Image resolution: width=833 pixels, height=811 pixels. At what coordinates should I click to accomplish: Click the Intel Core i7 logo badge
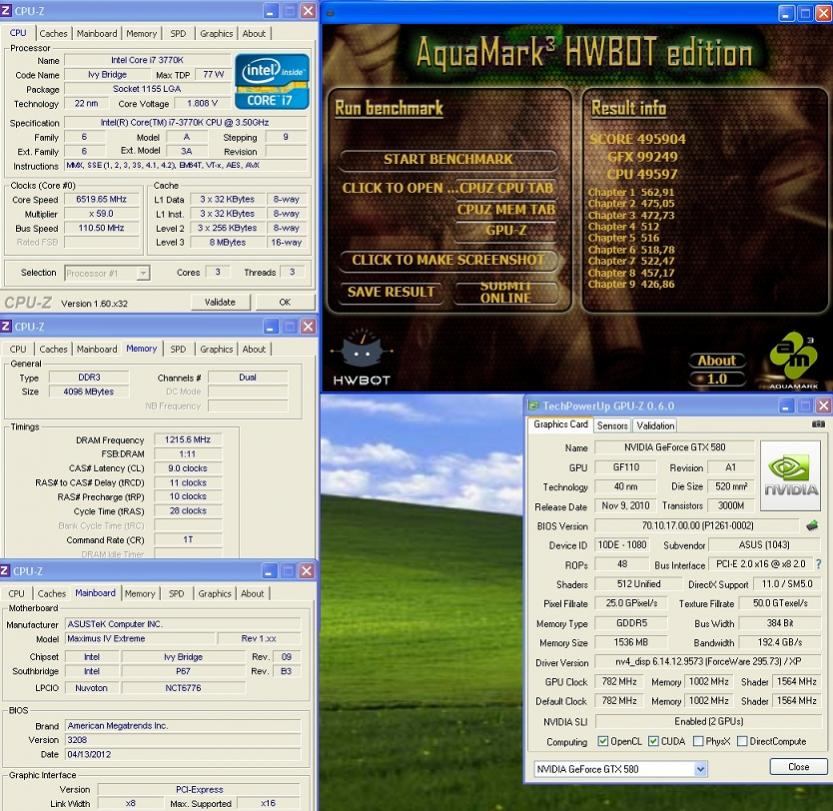tap(271, 81)
